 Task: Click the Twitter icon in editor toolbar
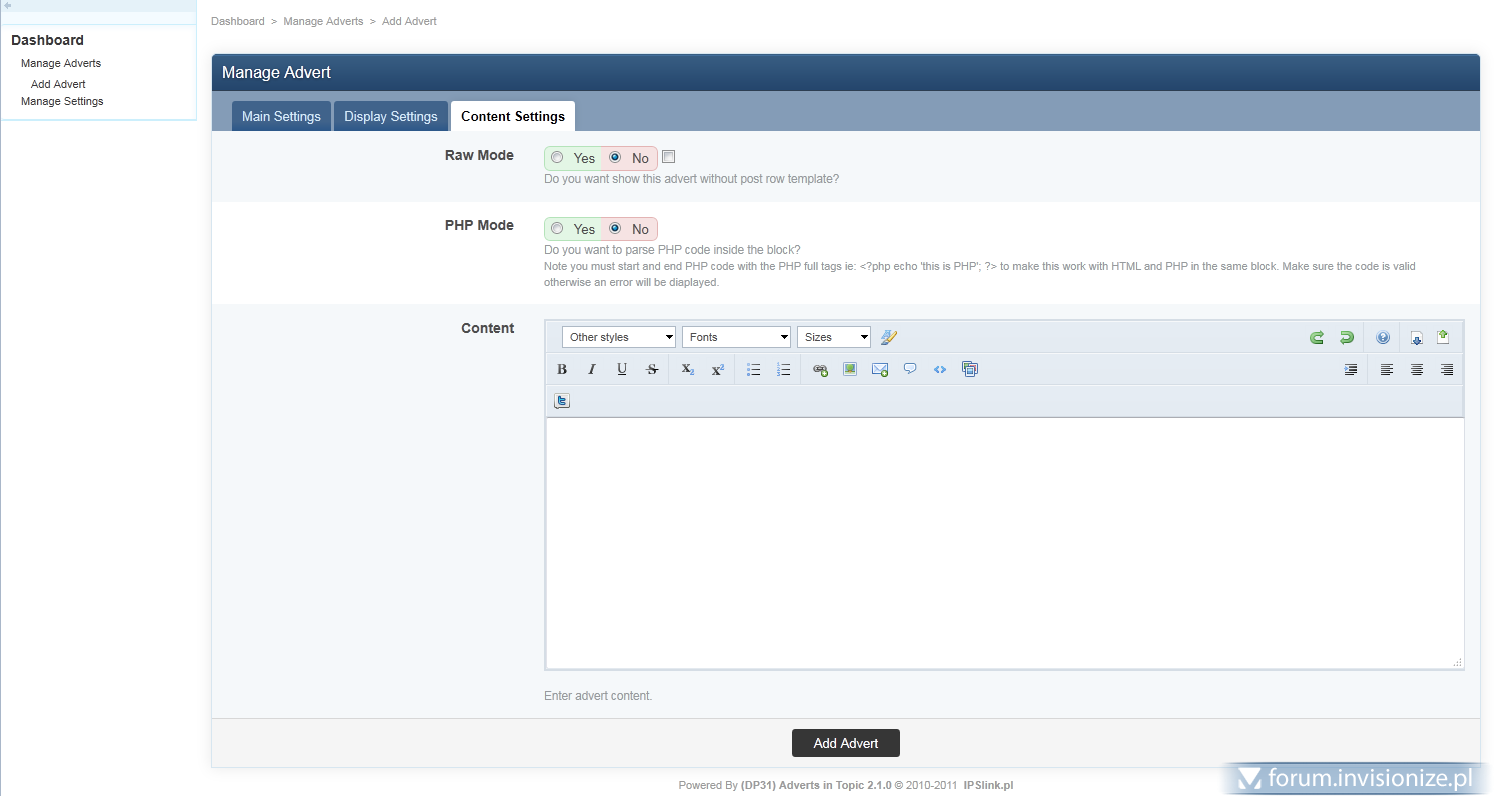(562, 401)
